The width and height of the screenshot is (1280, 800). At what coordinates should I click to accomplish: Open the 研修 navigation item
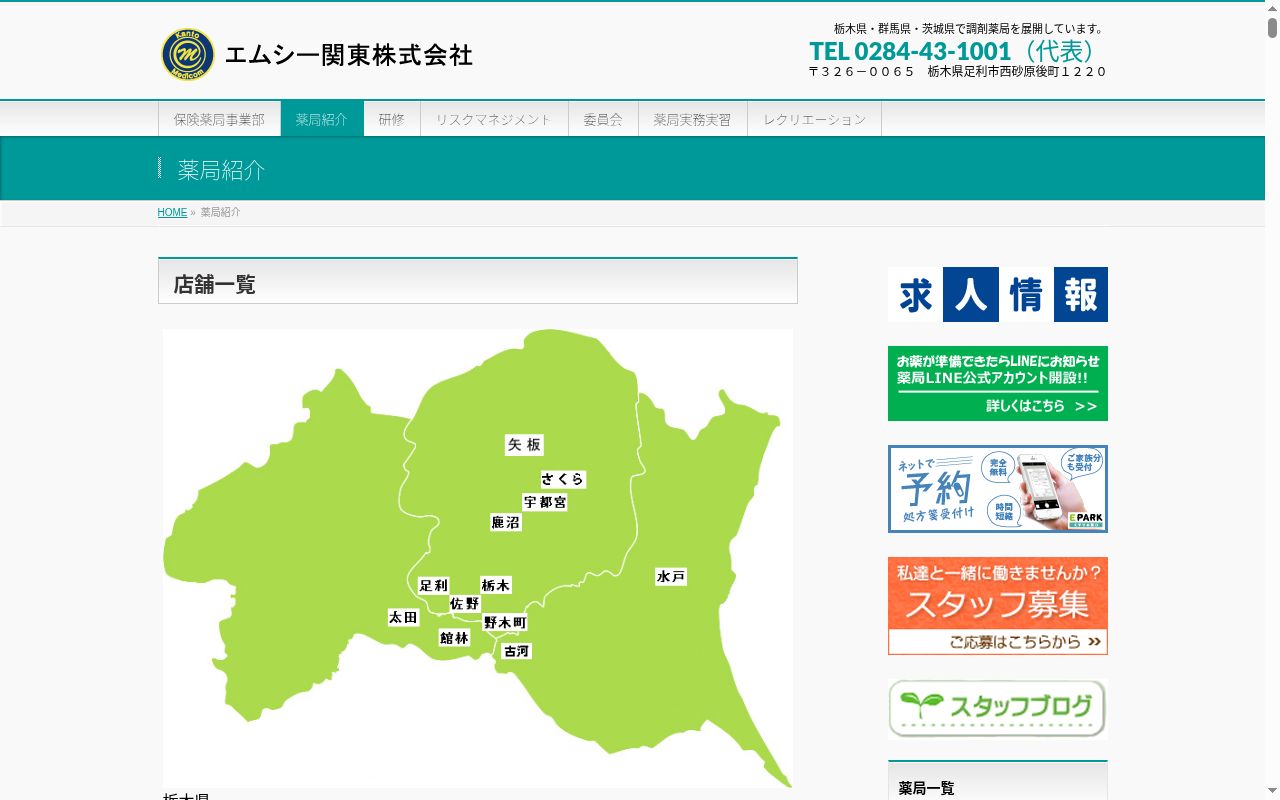[392, 119]
